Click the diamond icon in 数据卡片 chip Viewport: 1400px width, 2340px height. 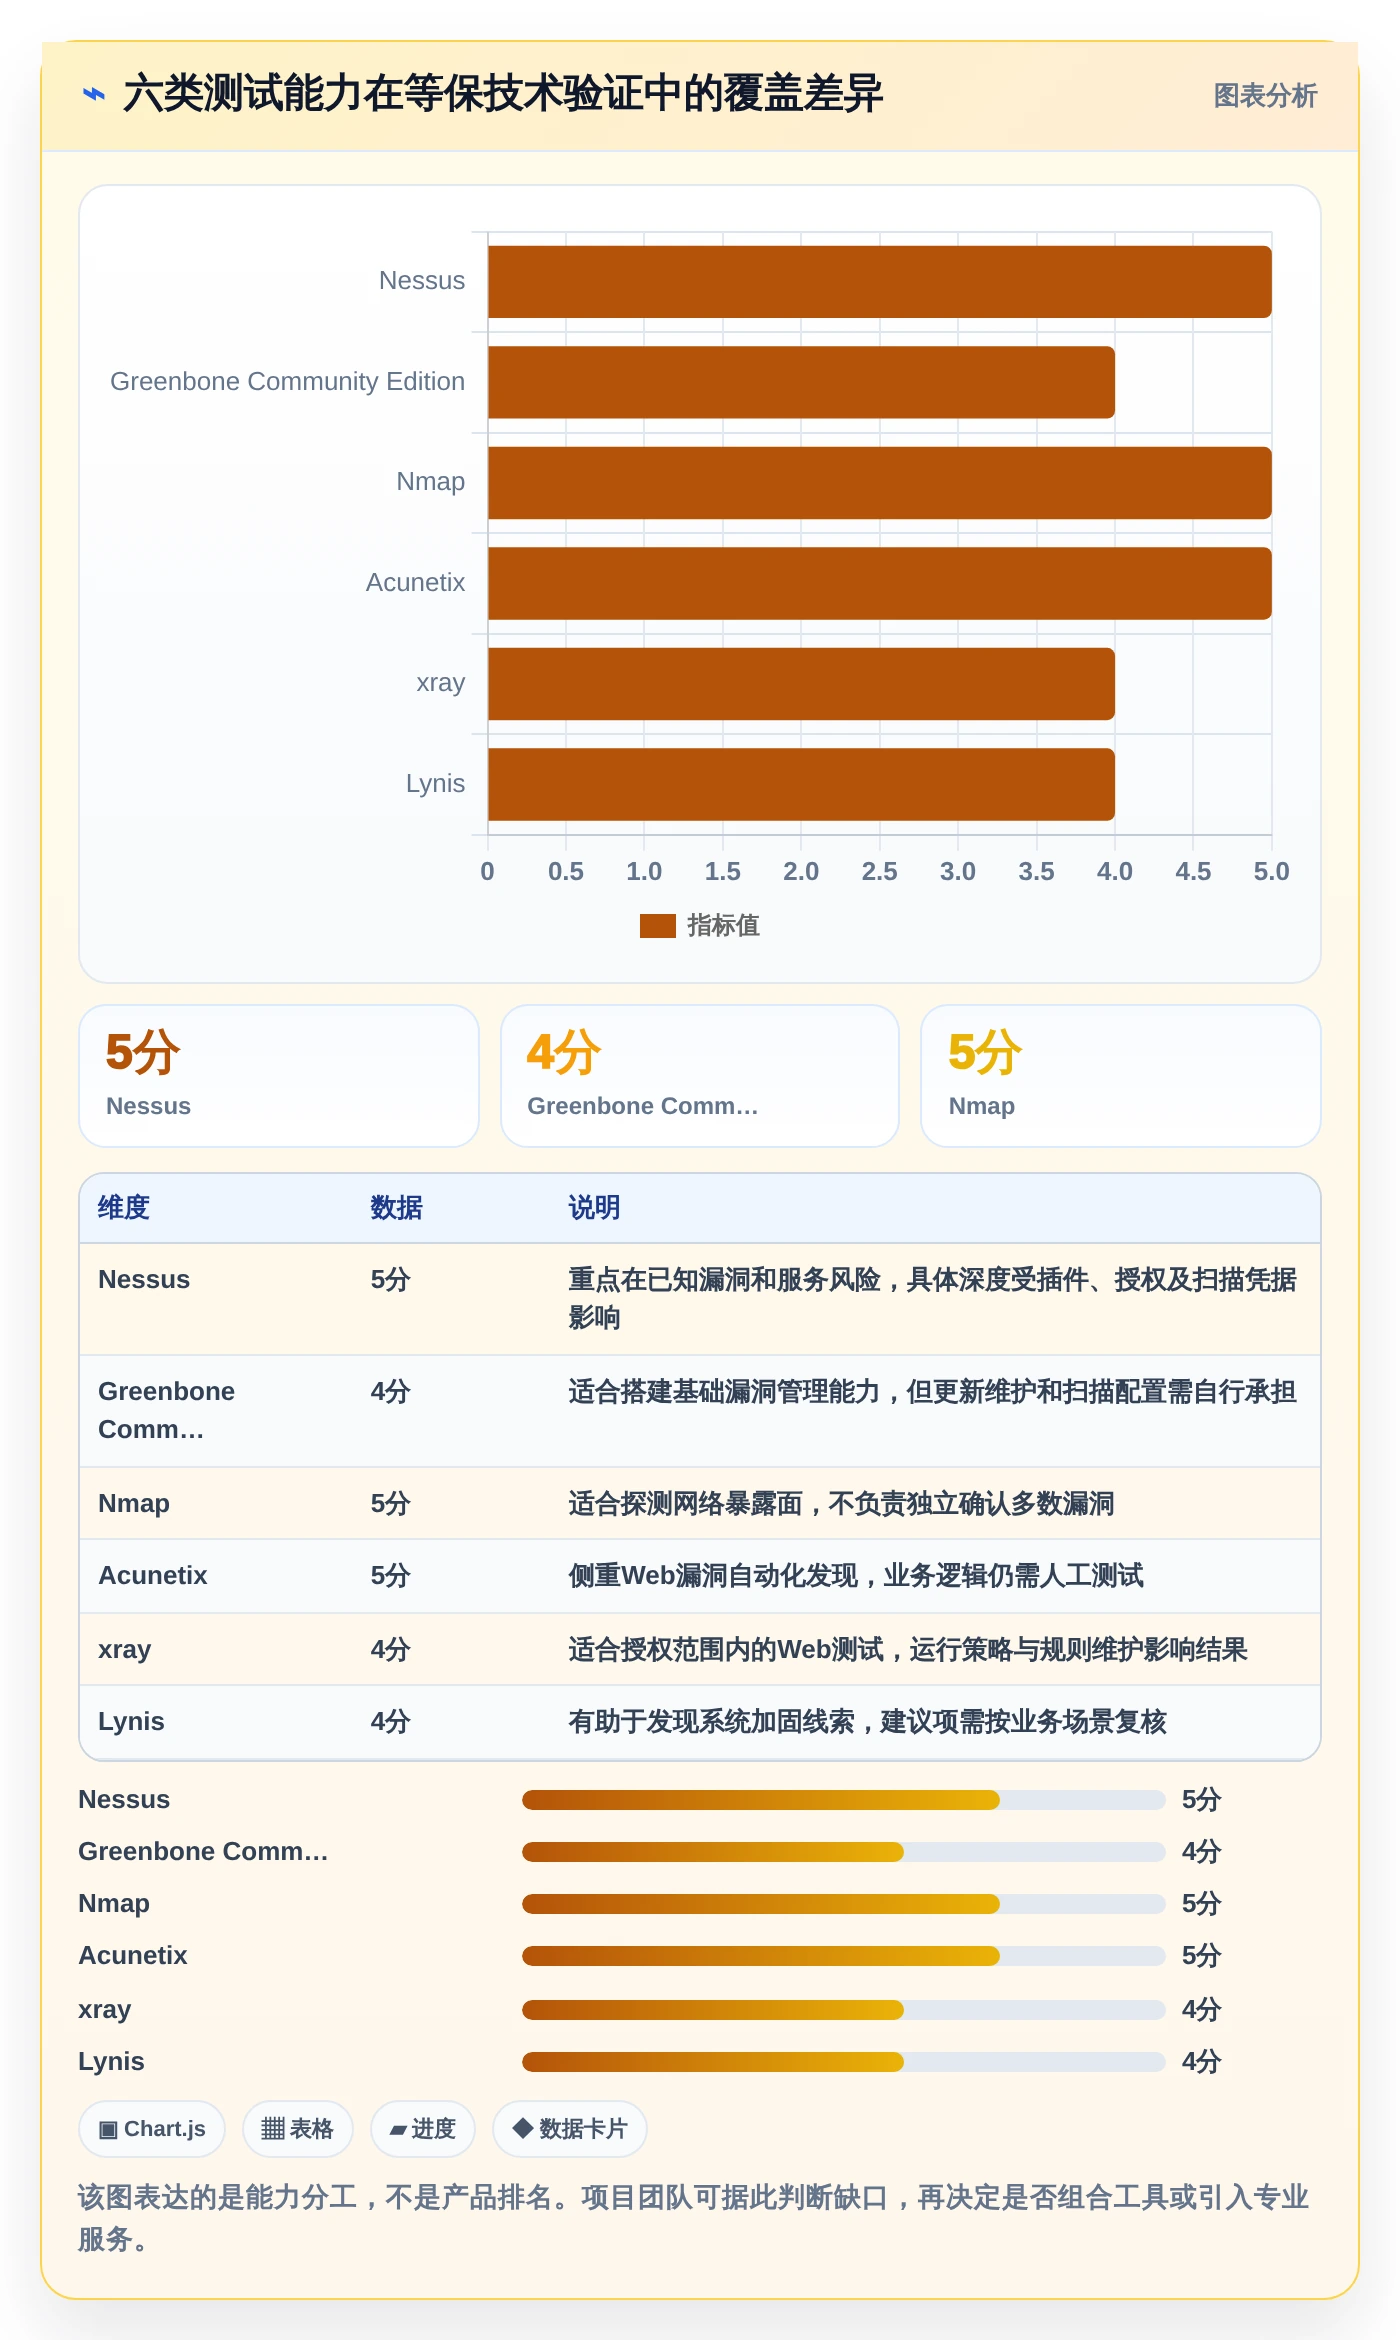[522, 2128]
